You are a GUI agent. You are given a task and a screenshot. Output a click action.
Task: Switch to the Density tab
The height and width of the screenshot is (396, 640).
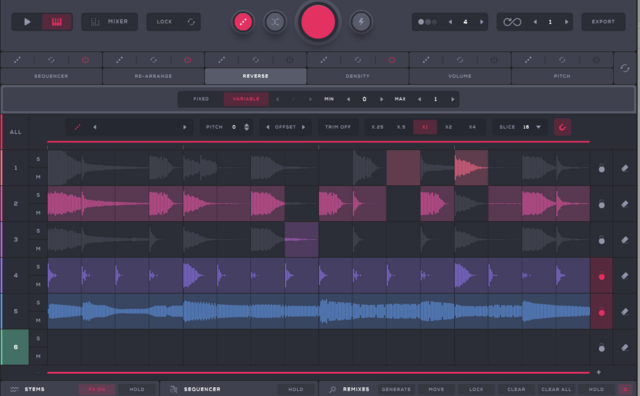(x=358, y=76)
